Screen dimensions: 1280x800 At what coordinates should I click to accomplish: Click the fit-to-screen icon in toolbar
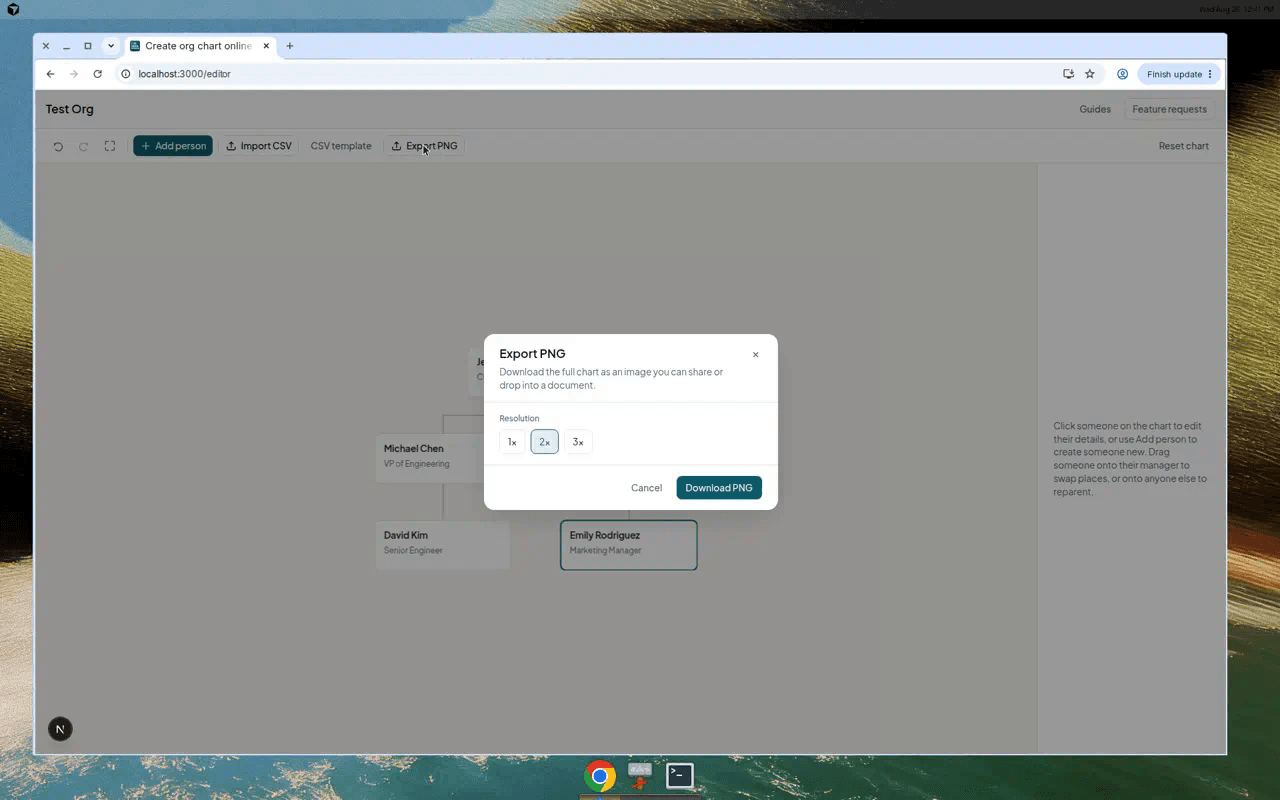[110, 146]
